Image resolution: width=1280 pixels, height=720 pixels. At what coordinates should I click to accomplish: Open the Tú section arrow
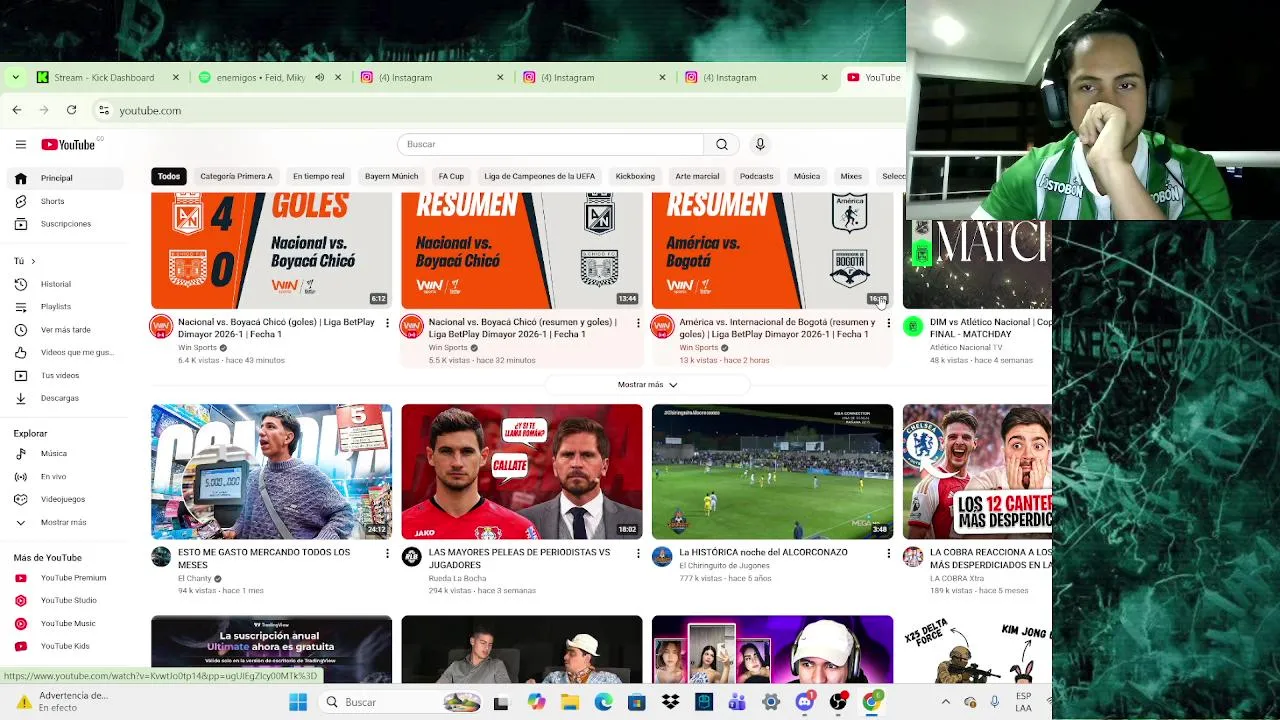click(33, 261)
